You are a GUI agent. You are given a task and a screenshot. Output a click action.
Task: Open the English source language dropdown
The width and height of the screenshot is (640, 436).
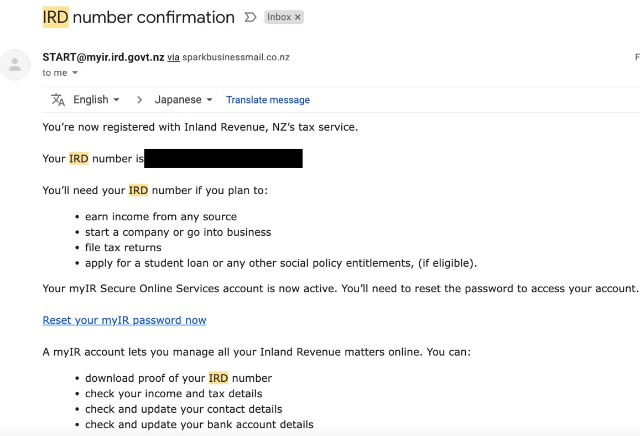coord(96,100)
